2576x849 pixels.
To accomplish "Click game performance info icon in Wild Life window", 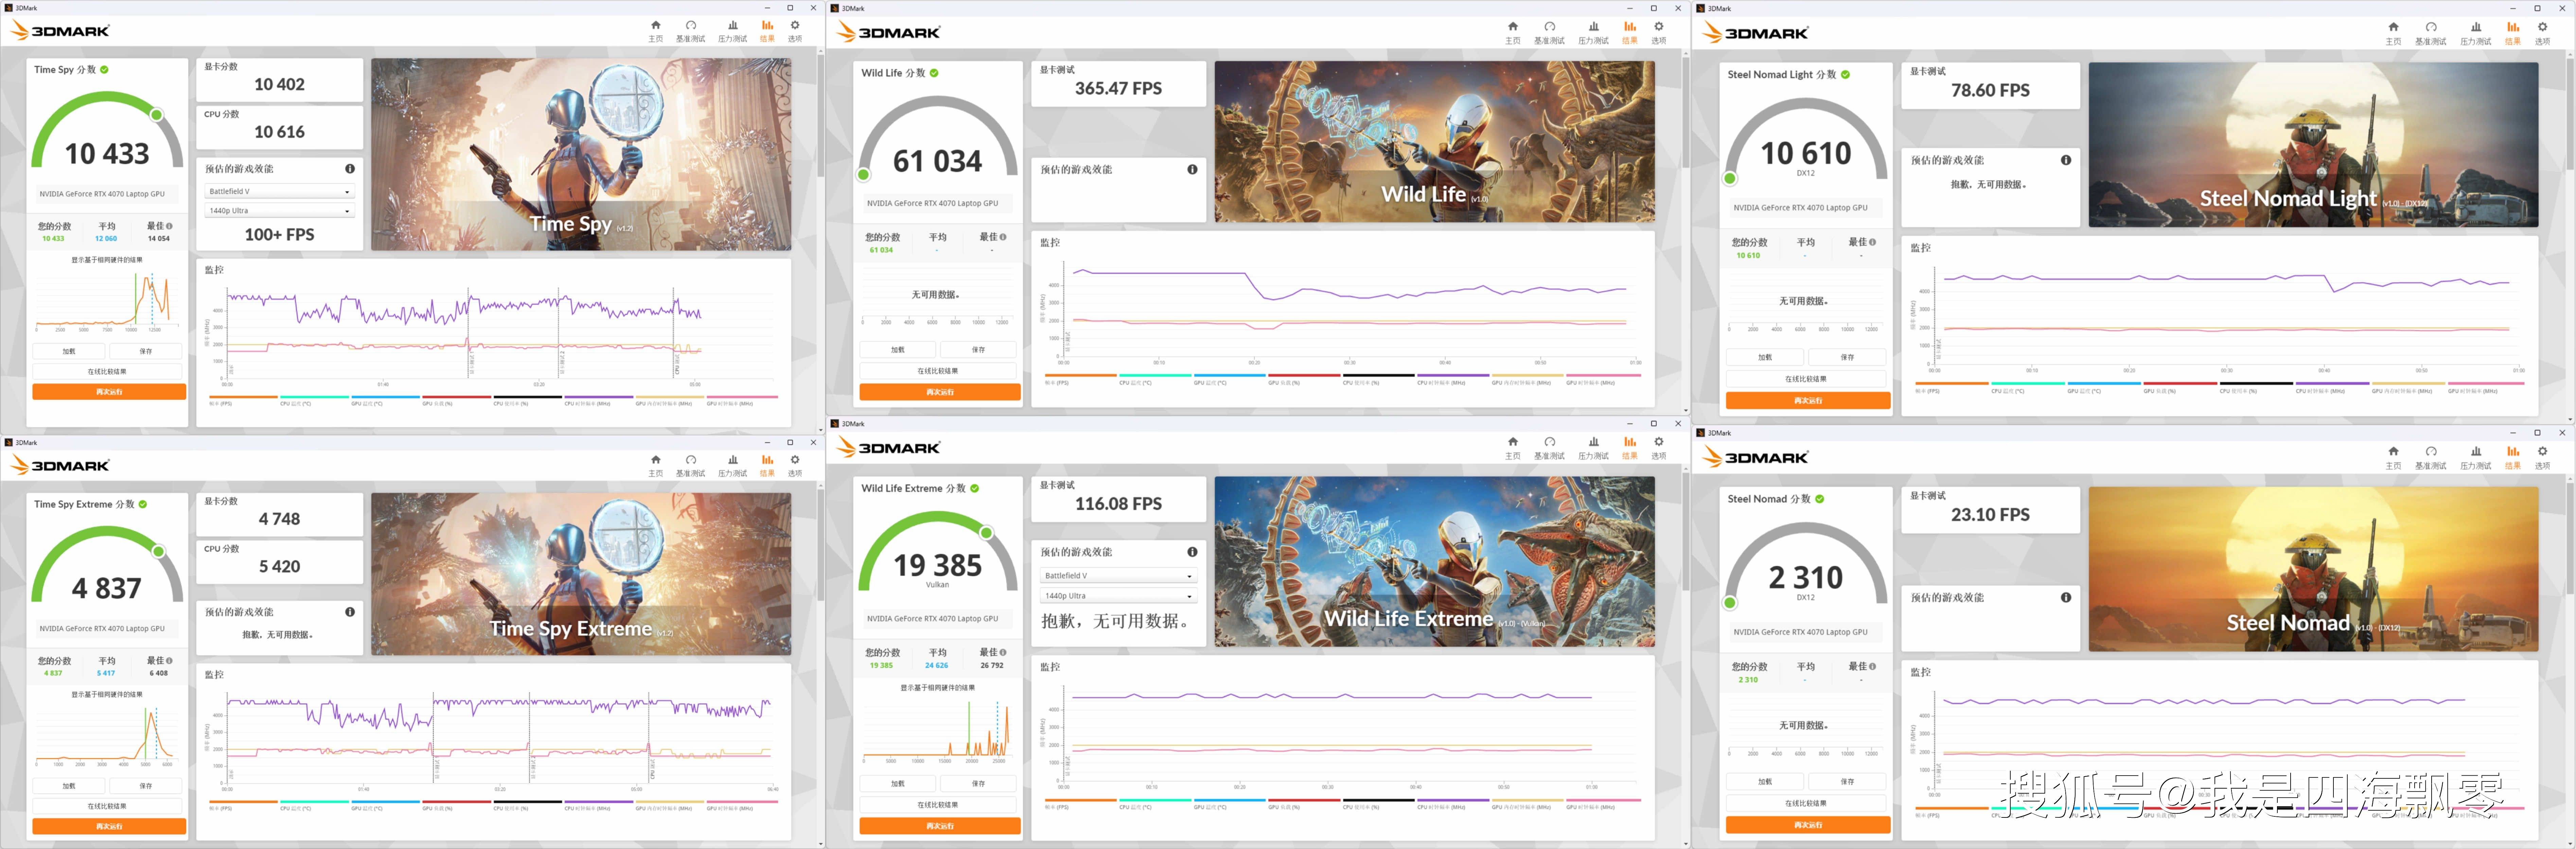I will pos(1192,170).
